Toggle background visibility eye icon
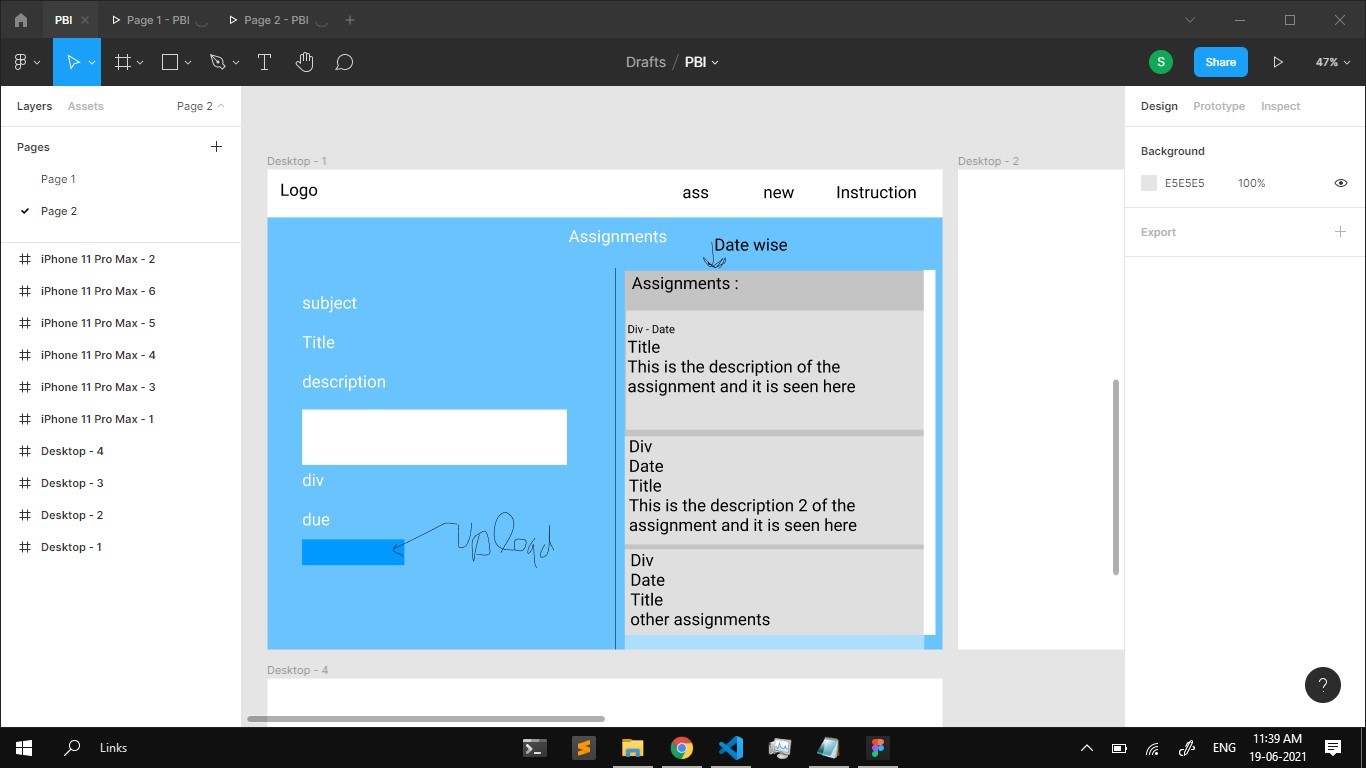 [1341, 183]
